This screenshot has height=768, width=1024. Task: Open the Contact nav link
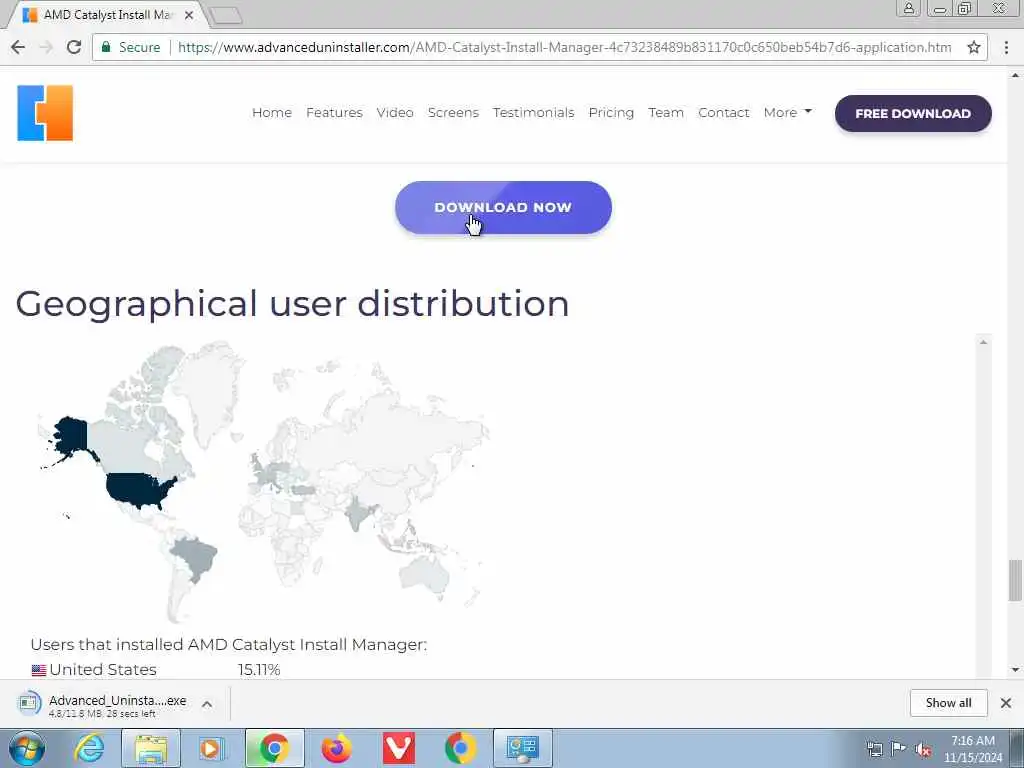[x=724, y=112]
